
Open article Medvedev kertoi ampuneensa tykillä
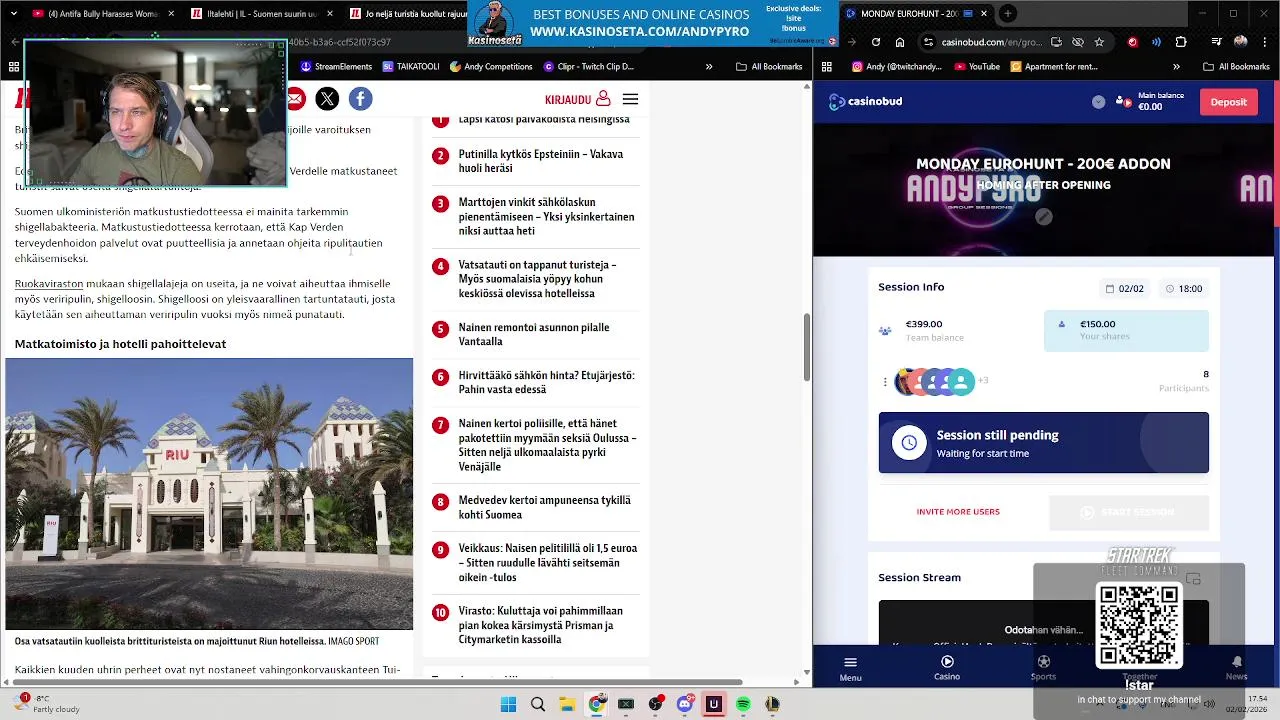(x=544, y=507)
